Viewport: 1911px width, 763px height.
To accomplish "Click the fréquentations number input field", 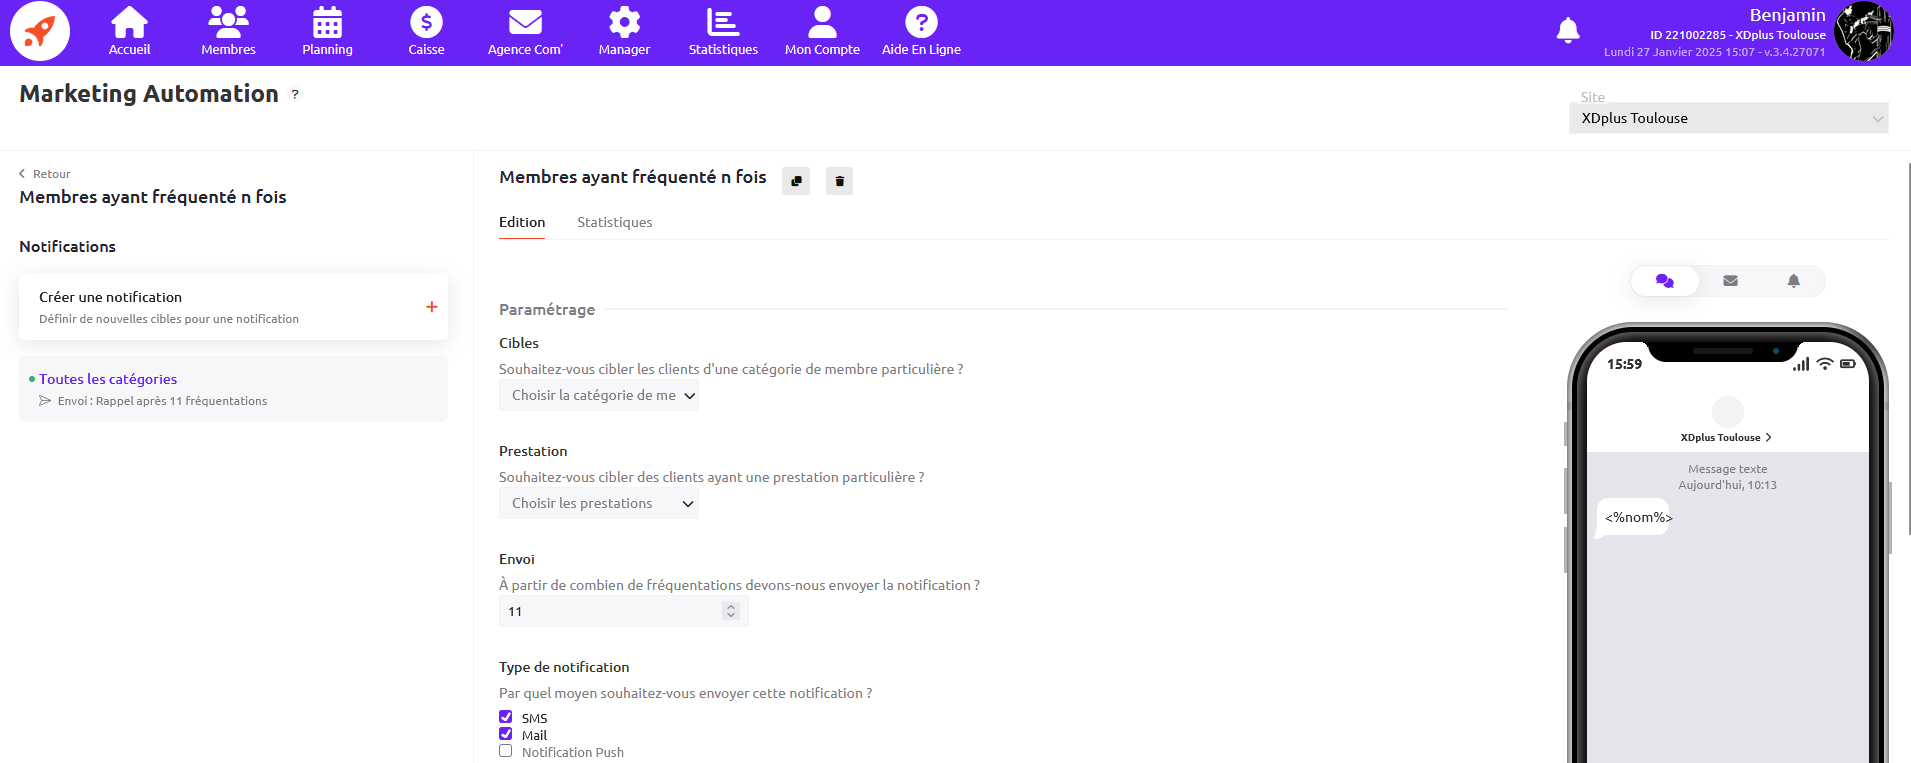I will click(x=610, y=612).
